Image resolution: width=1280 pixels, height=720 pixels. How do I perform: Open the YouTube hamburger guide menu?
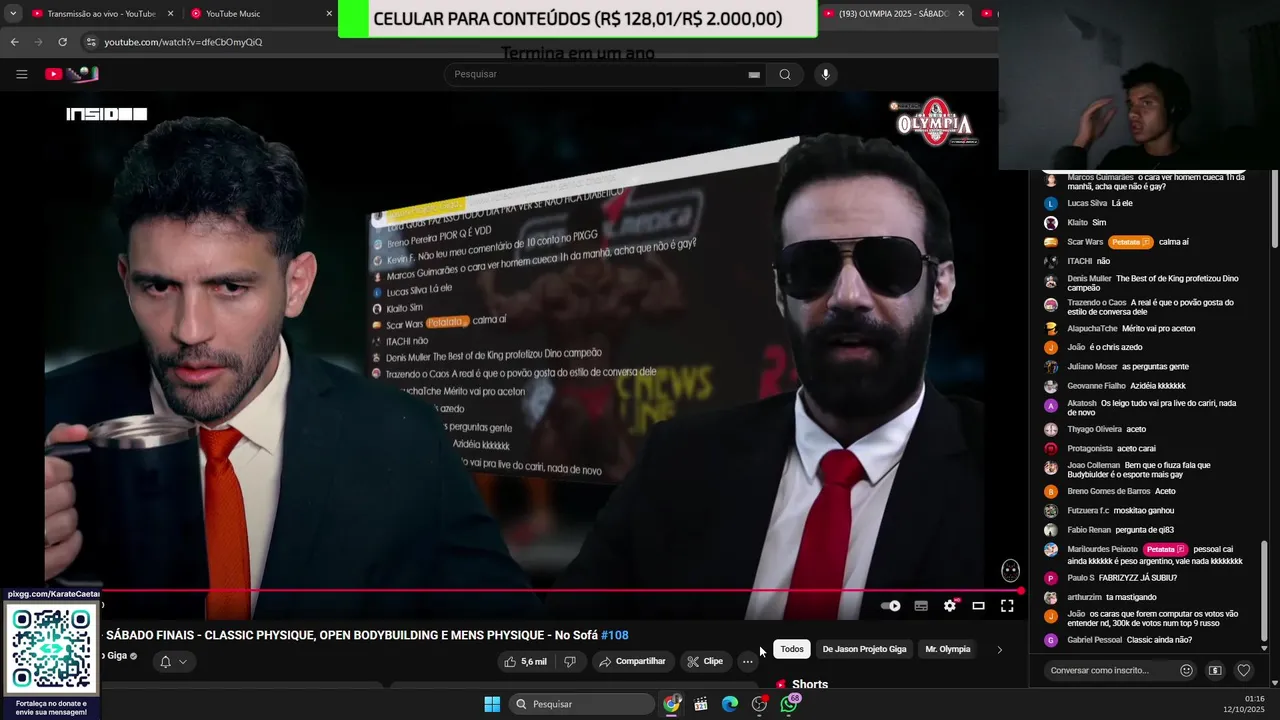21,74
